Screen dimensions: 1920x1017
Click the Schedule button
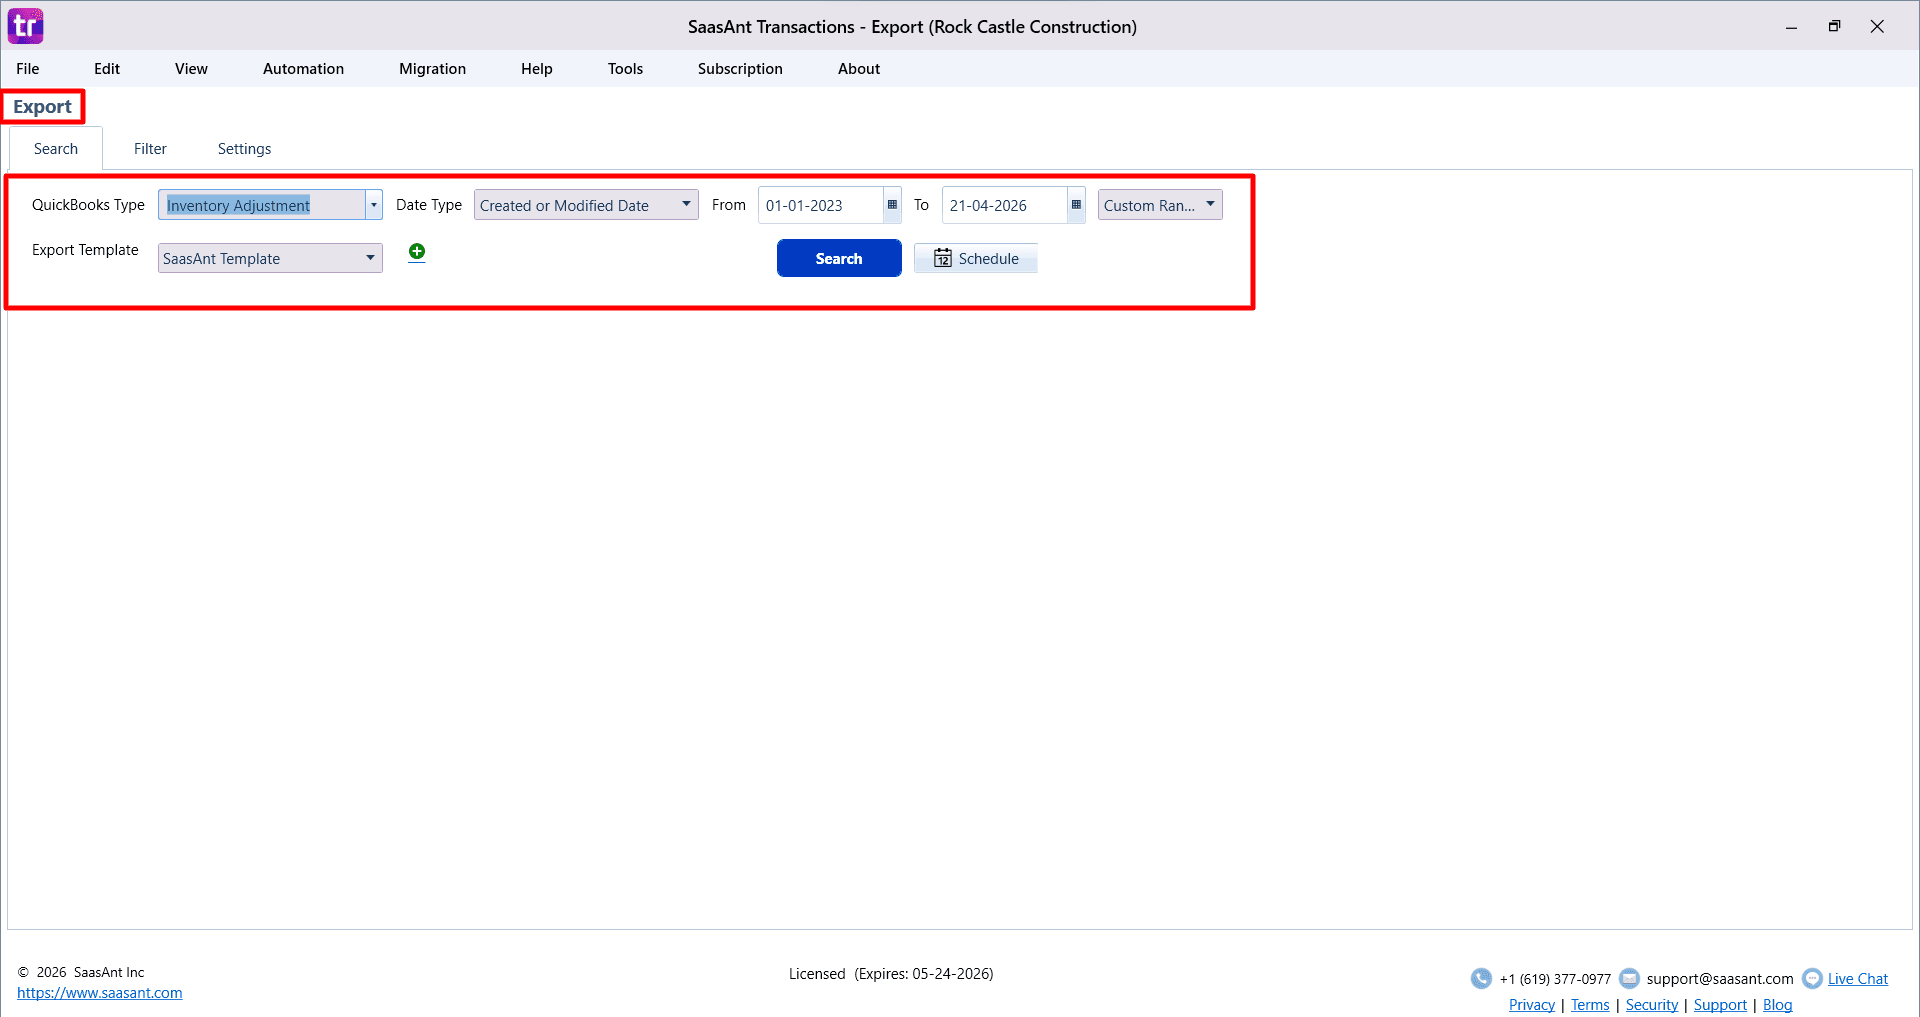click(x=976, y=258)
